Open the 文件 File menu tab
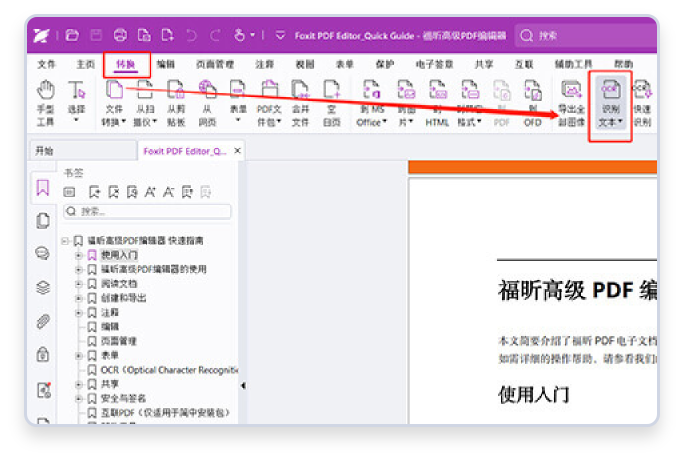684x461 pixels. 46,65
